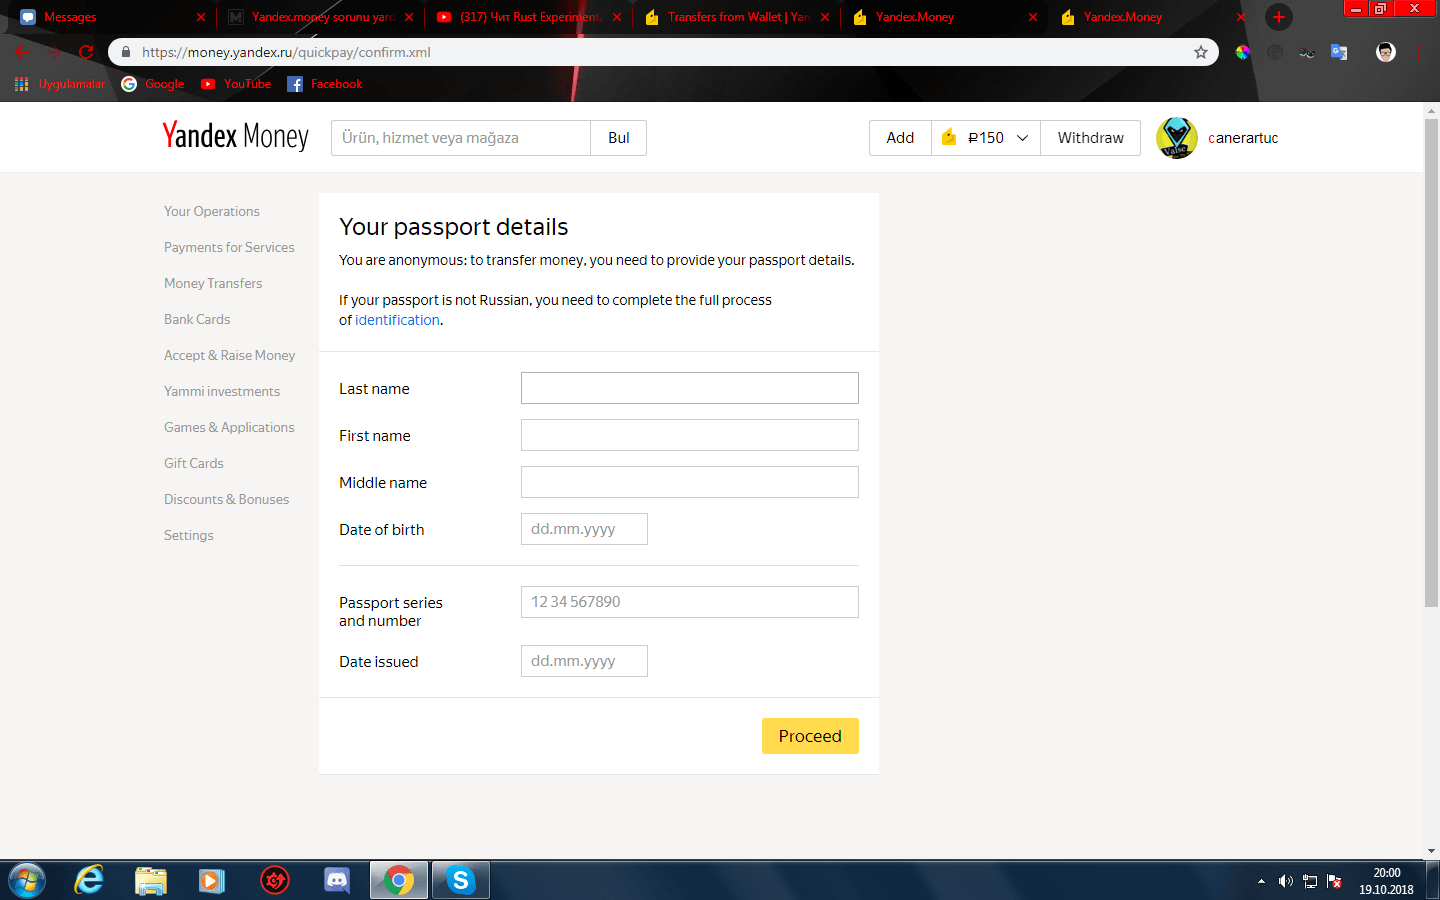Expand the ₽150 balance dropdown

(1022, 138)
